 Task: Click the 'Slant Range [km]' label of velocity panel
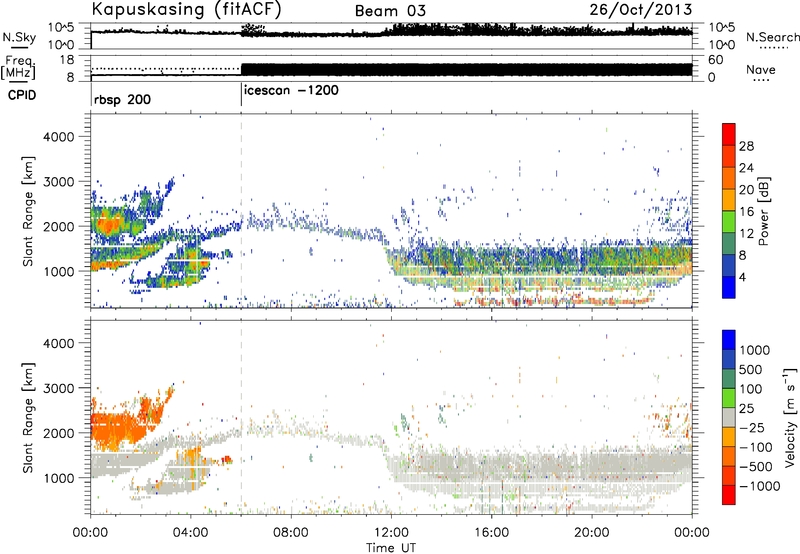click(29, 418)
